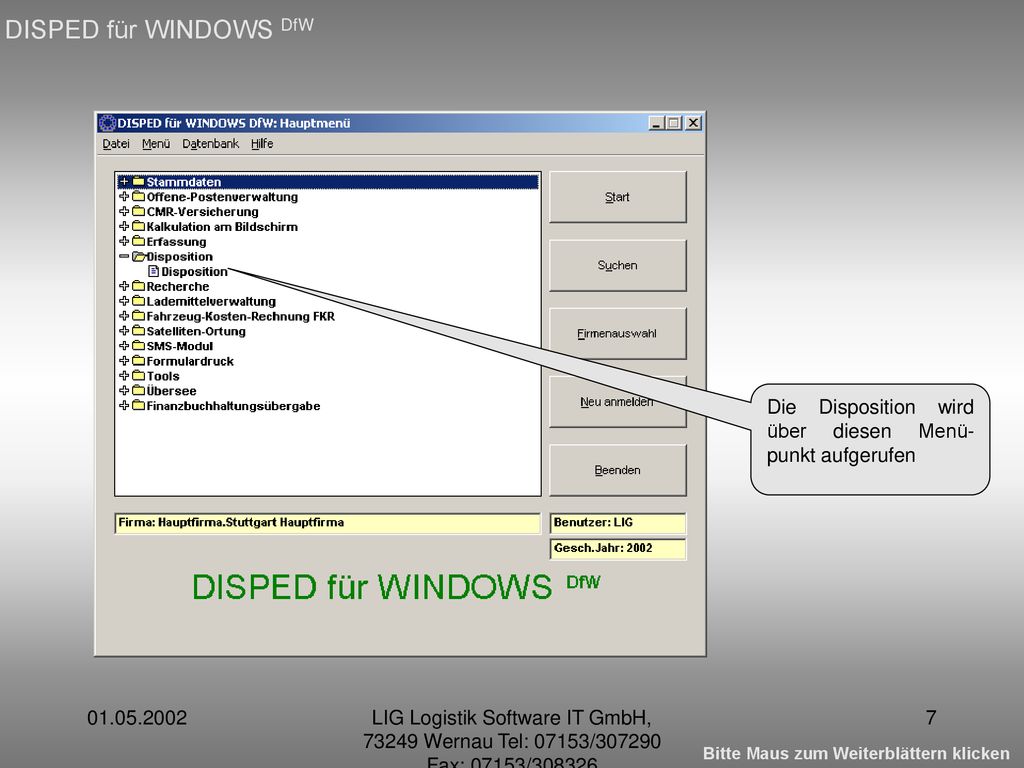The width and height of the screenshot is (1024, 768).
Task: Click the Tools folder icon
Action: point(138,376)
